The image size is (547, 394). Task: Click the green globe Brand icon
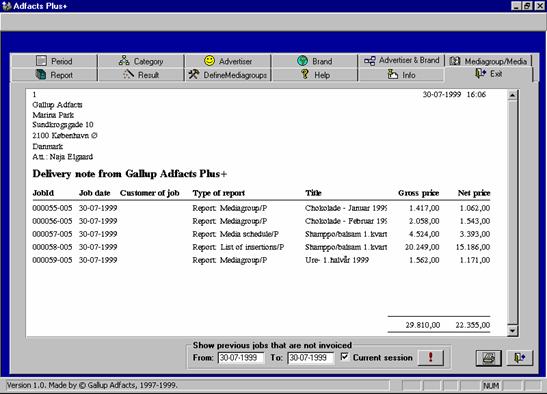(302, 60)
